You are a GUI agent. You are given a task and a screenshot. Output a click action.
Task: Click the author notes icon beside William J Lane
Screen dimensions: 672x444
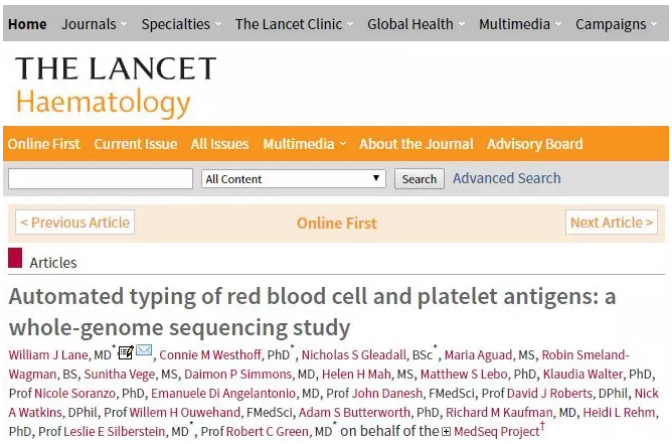click(x=126, y=352)
